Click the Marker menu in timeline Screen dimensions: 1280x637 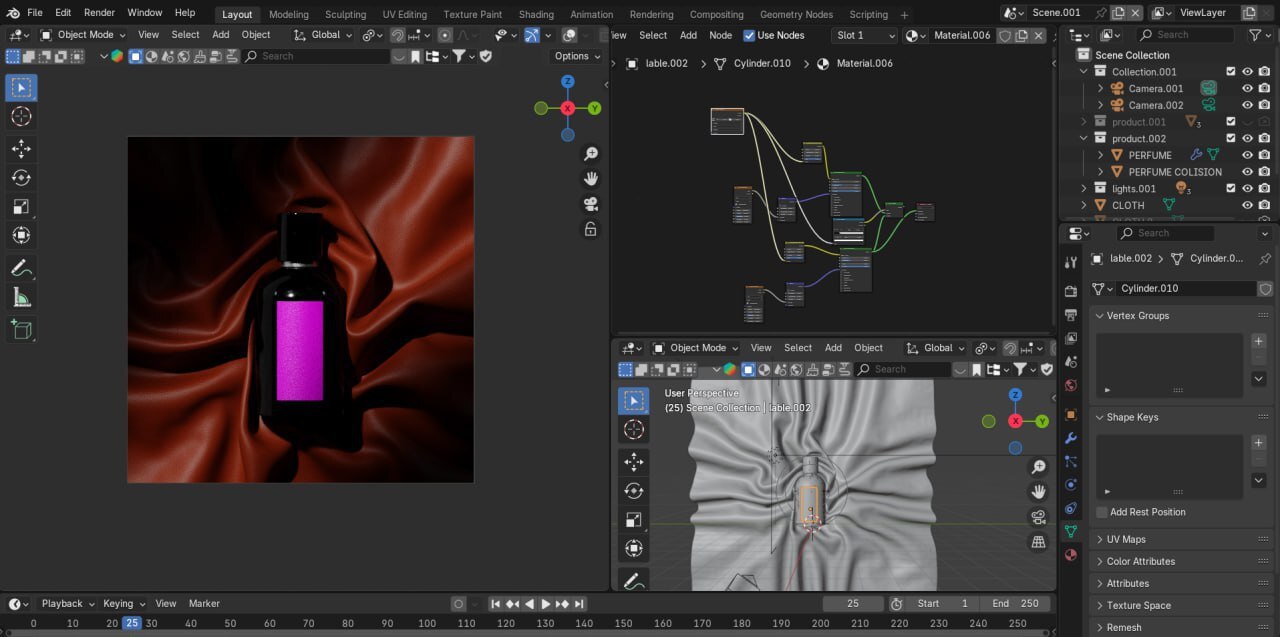(x=204, y=603)
